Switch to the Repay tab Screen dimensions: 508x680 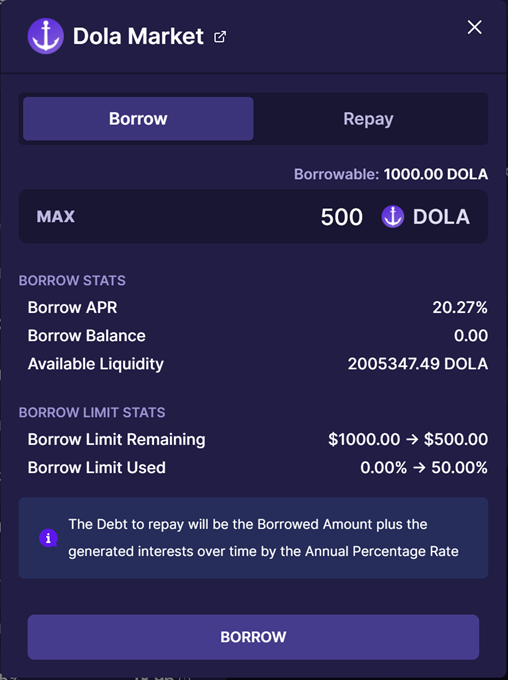[x=368, y=119]
